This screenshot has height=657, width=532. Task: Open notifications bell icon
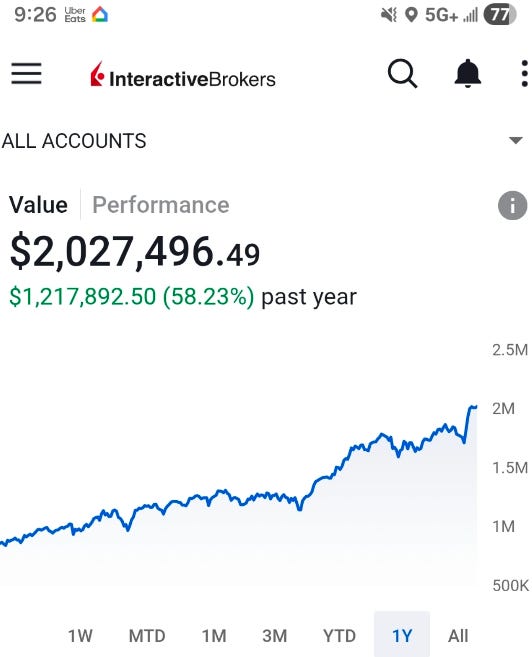click(x=467, y=74)
